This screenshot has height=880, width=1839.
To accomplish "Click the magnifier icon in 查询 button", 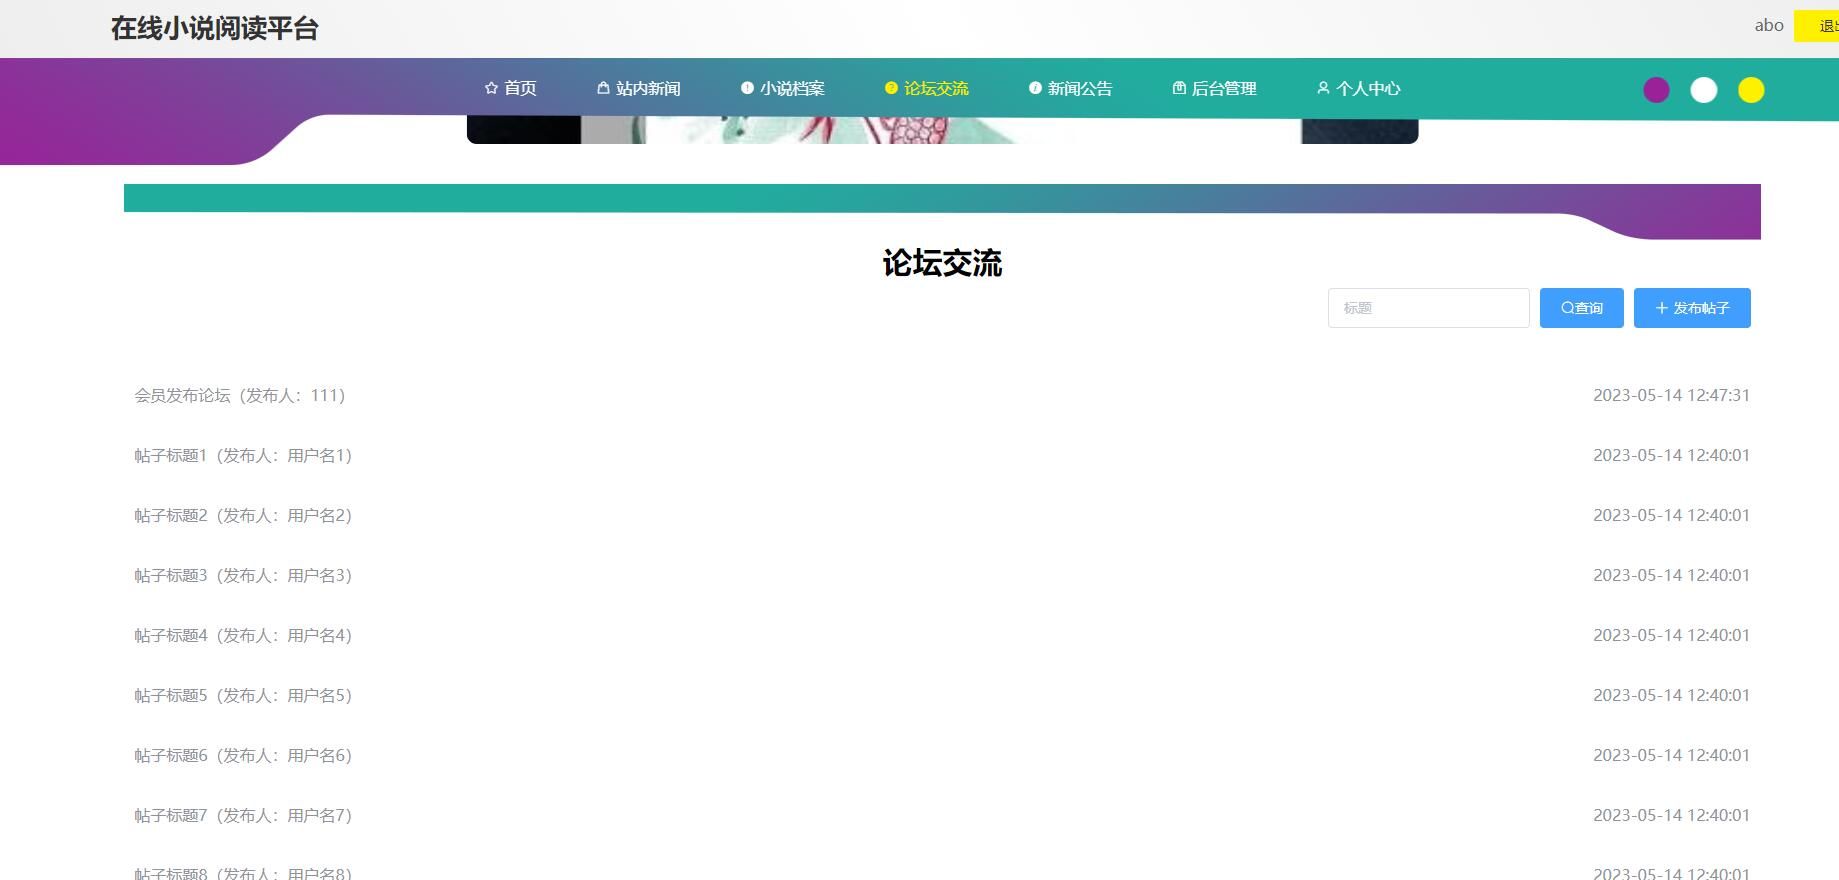I will (x=1567, y=308).
